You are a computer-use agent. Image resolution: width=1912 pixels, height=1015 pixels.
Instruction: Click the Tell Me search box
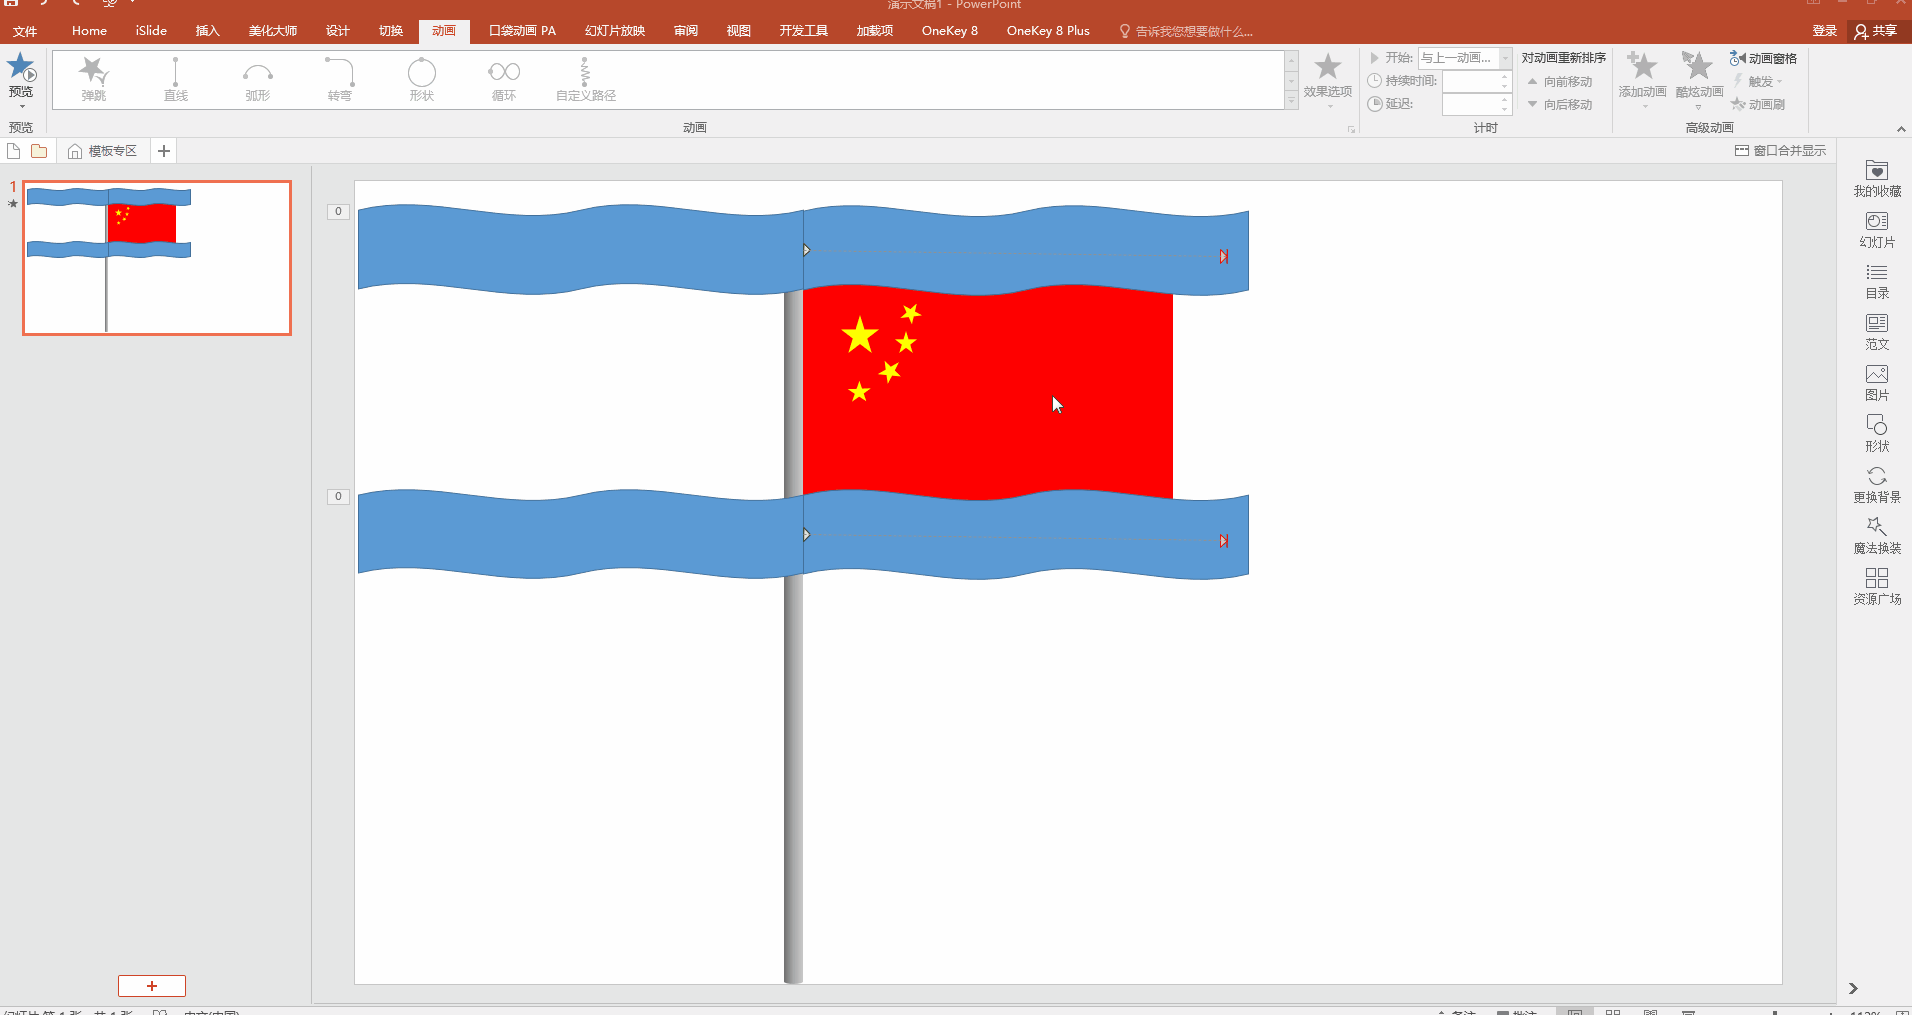pyautogui.click(x=1186, y=31)
